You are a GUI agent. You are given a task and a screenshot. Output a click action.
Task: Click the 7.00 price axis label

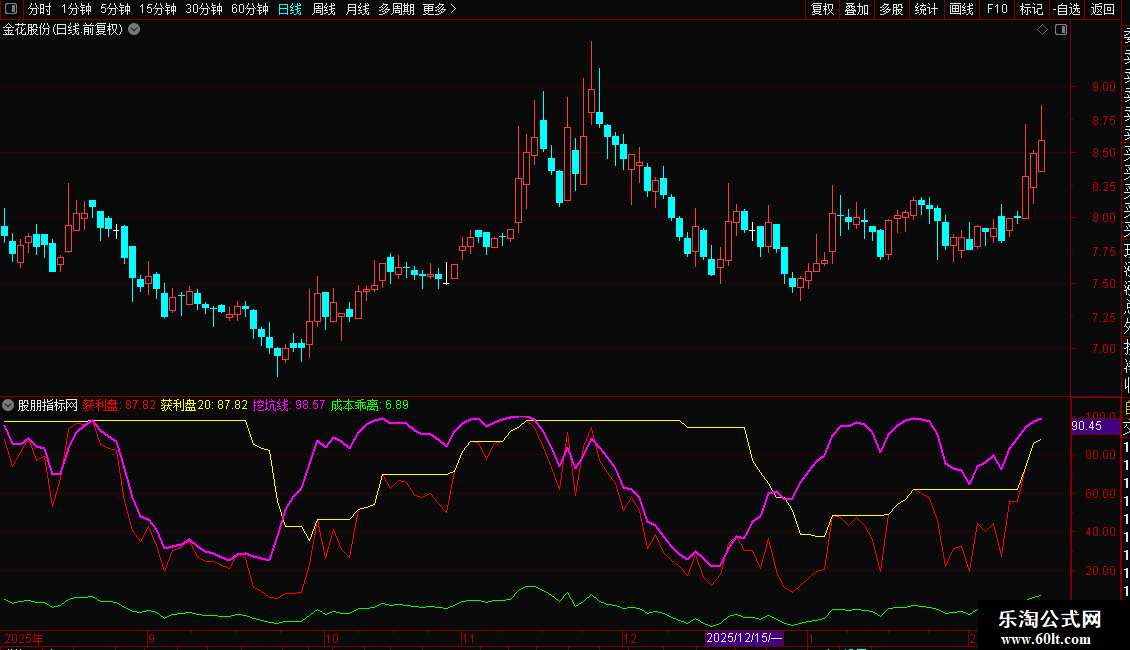[x=1103, y=349]
